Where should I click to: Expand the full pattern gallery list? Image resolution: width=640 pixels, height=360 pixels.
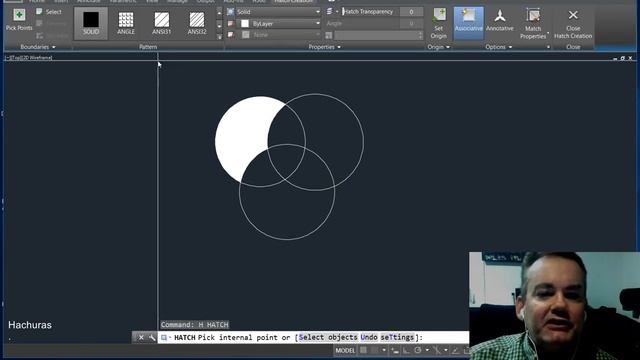[219, 37]
